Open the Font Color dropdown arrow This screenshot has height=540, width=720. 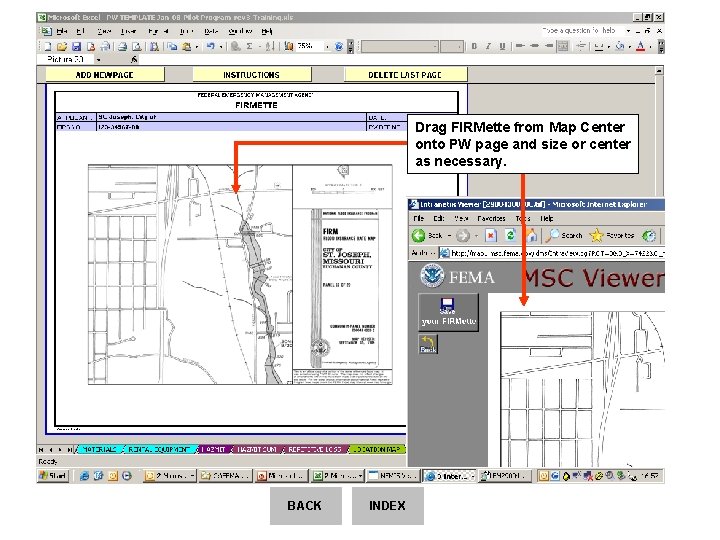point(650,46)
